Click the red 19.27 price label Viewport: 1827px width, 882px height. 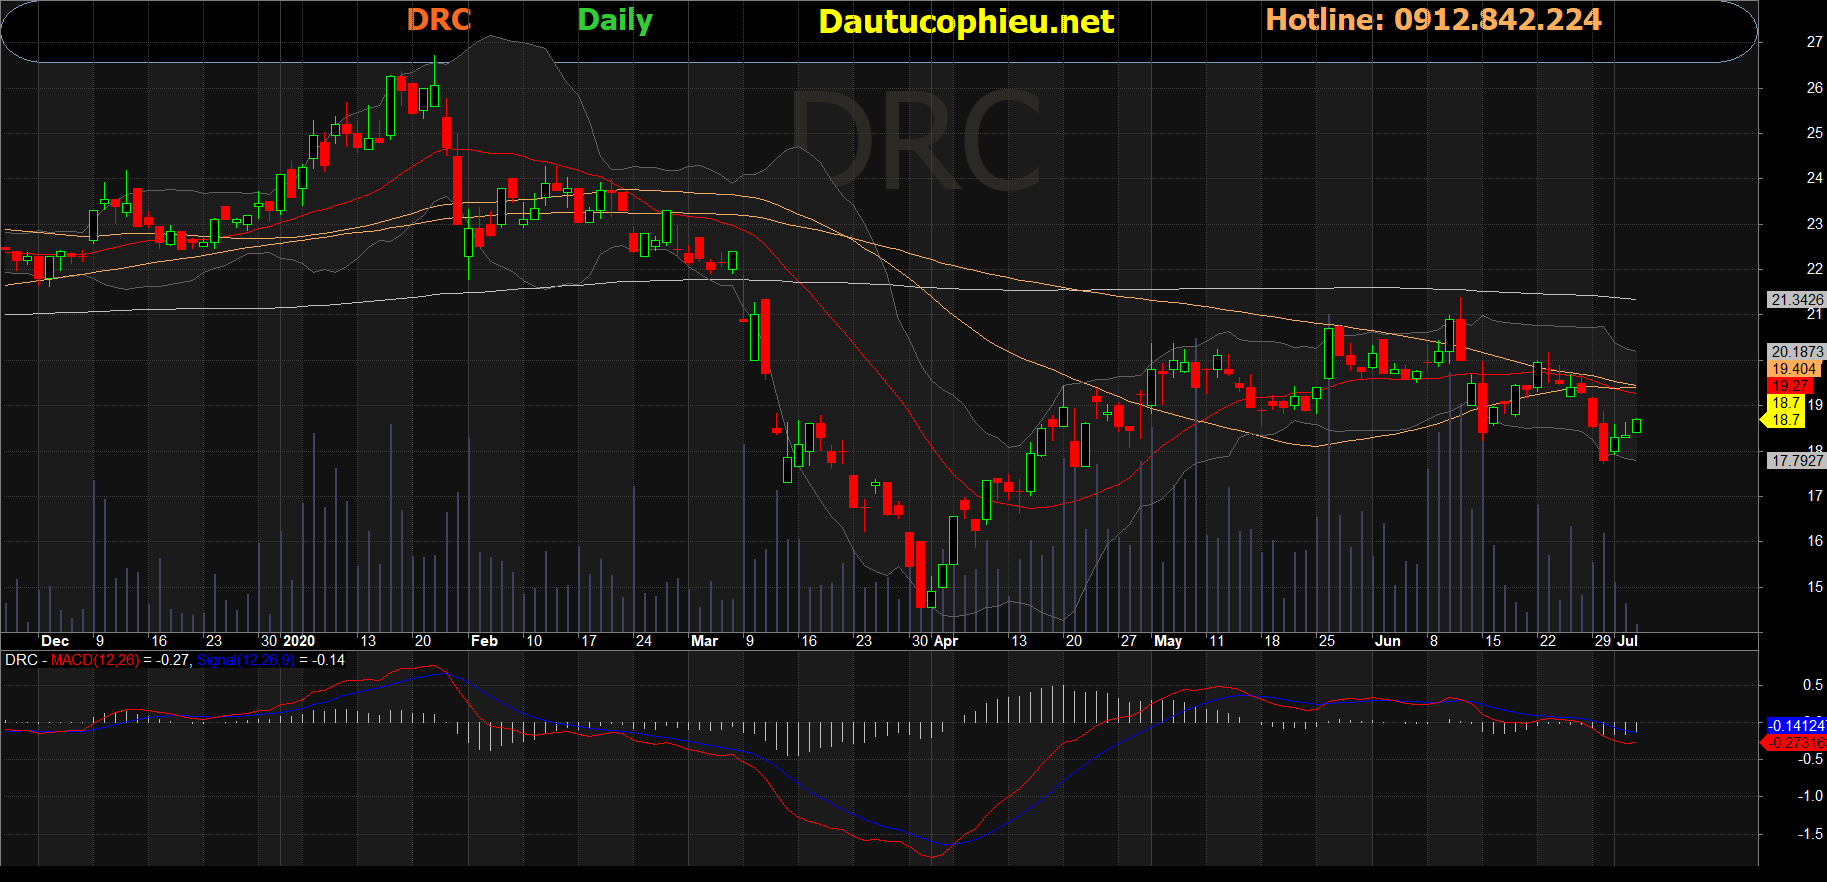(1790, 386)
